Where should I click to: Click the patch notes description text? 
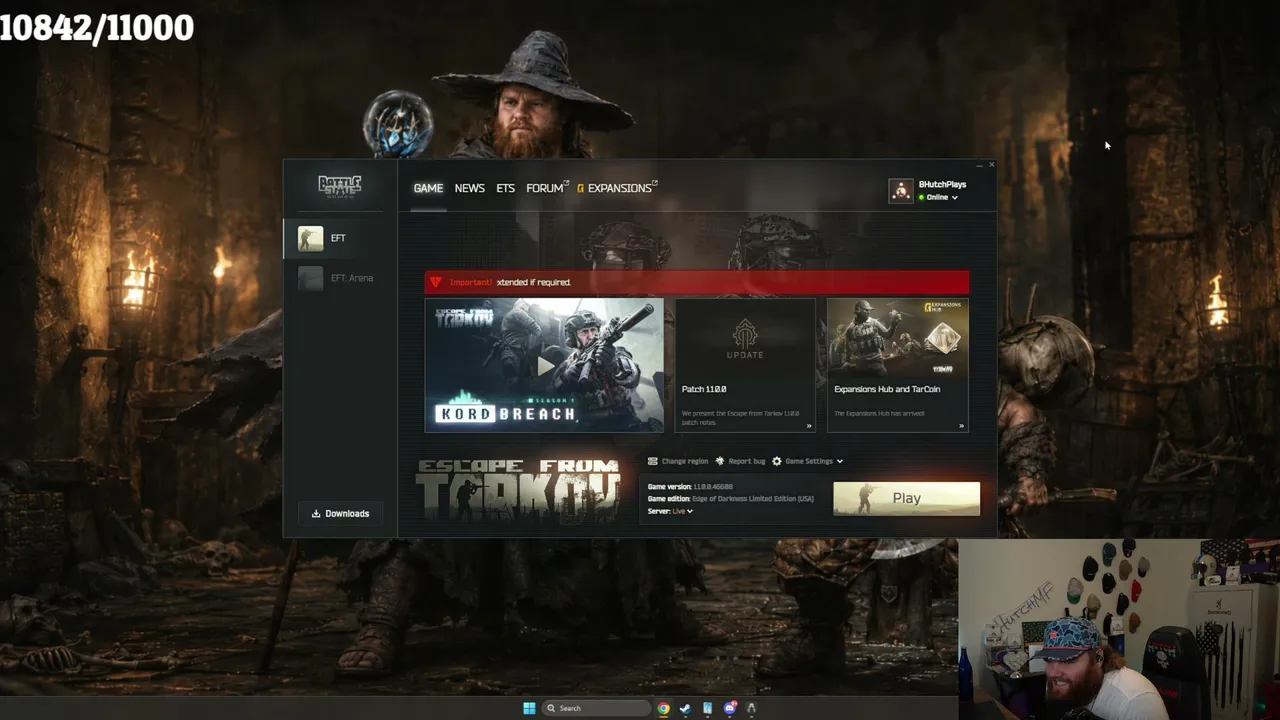point(741,417)
